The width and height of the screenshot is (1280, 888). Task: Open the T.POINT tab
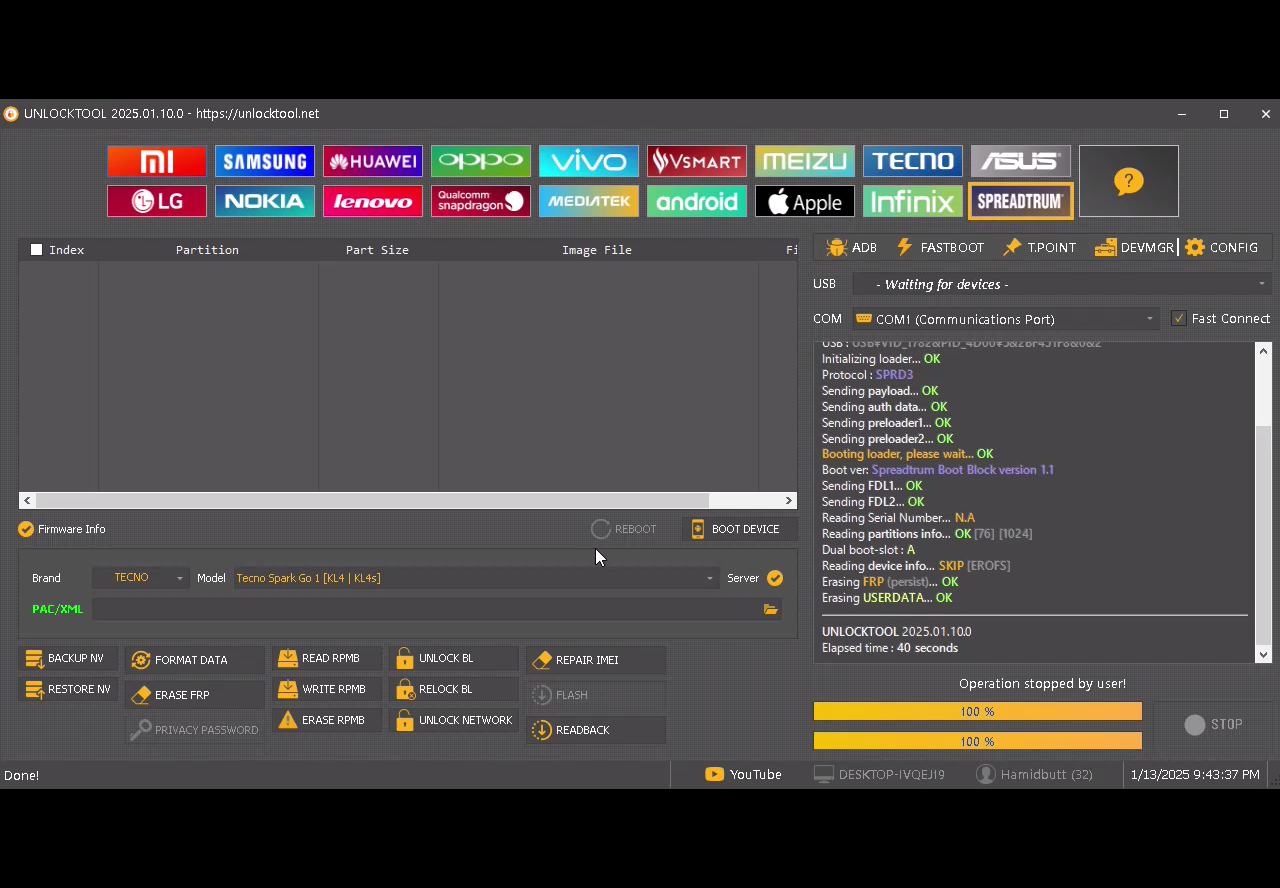1040,247
